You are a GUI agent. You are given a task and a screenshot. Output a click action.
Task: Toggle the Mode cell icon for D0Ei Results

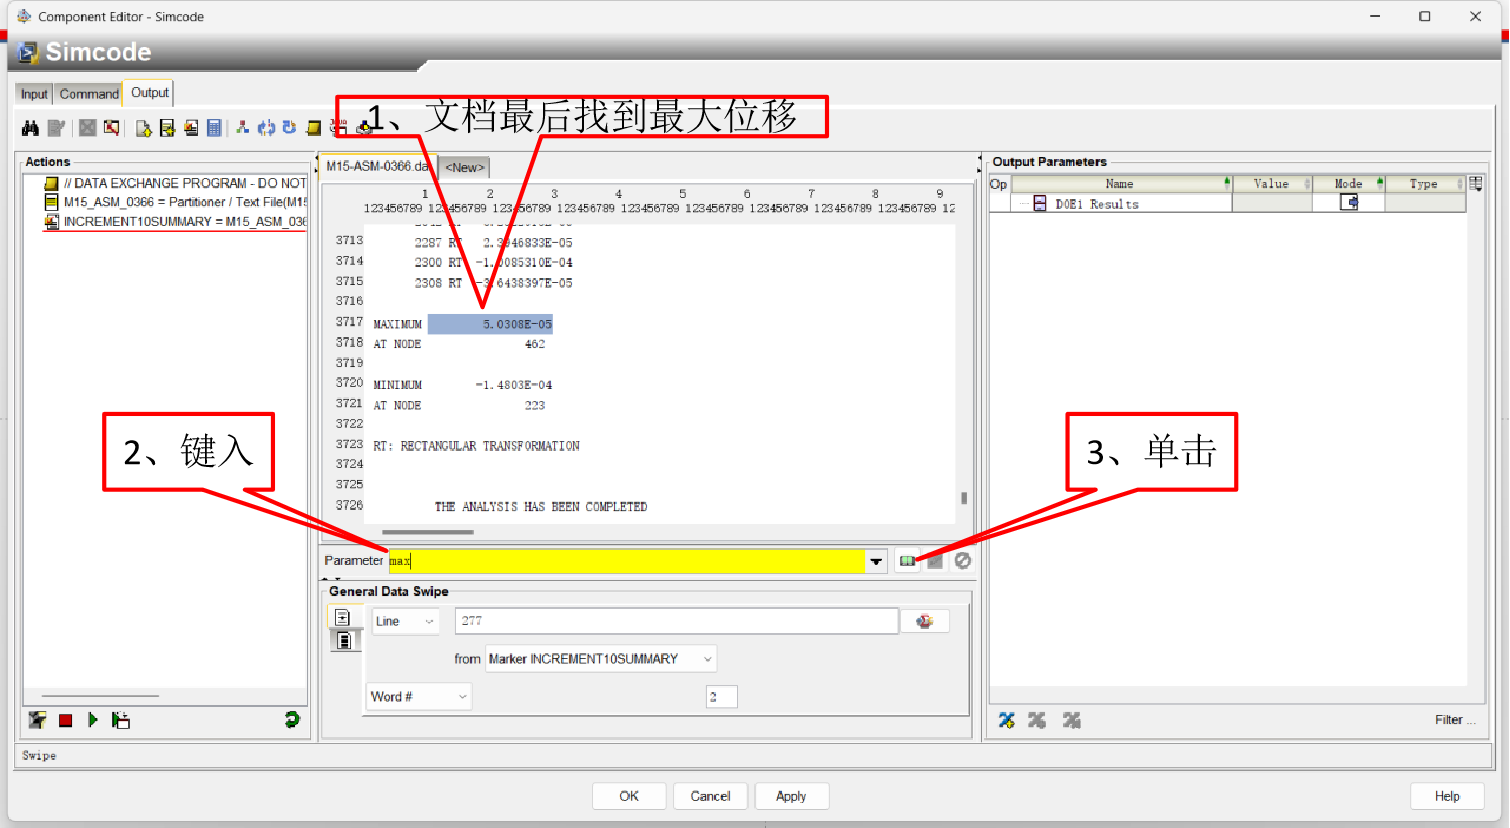(1349, 203)
